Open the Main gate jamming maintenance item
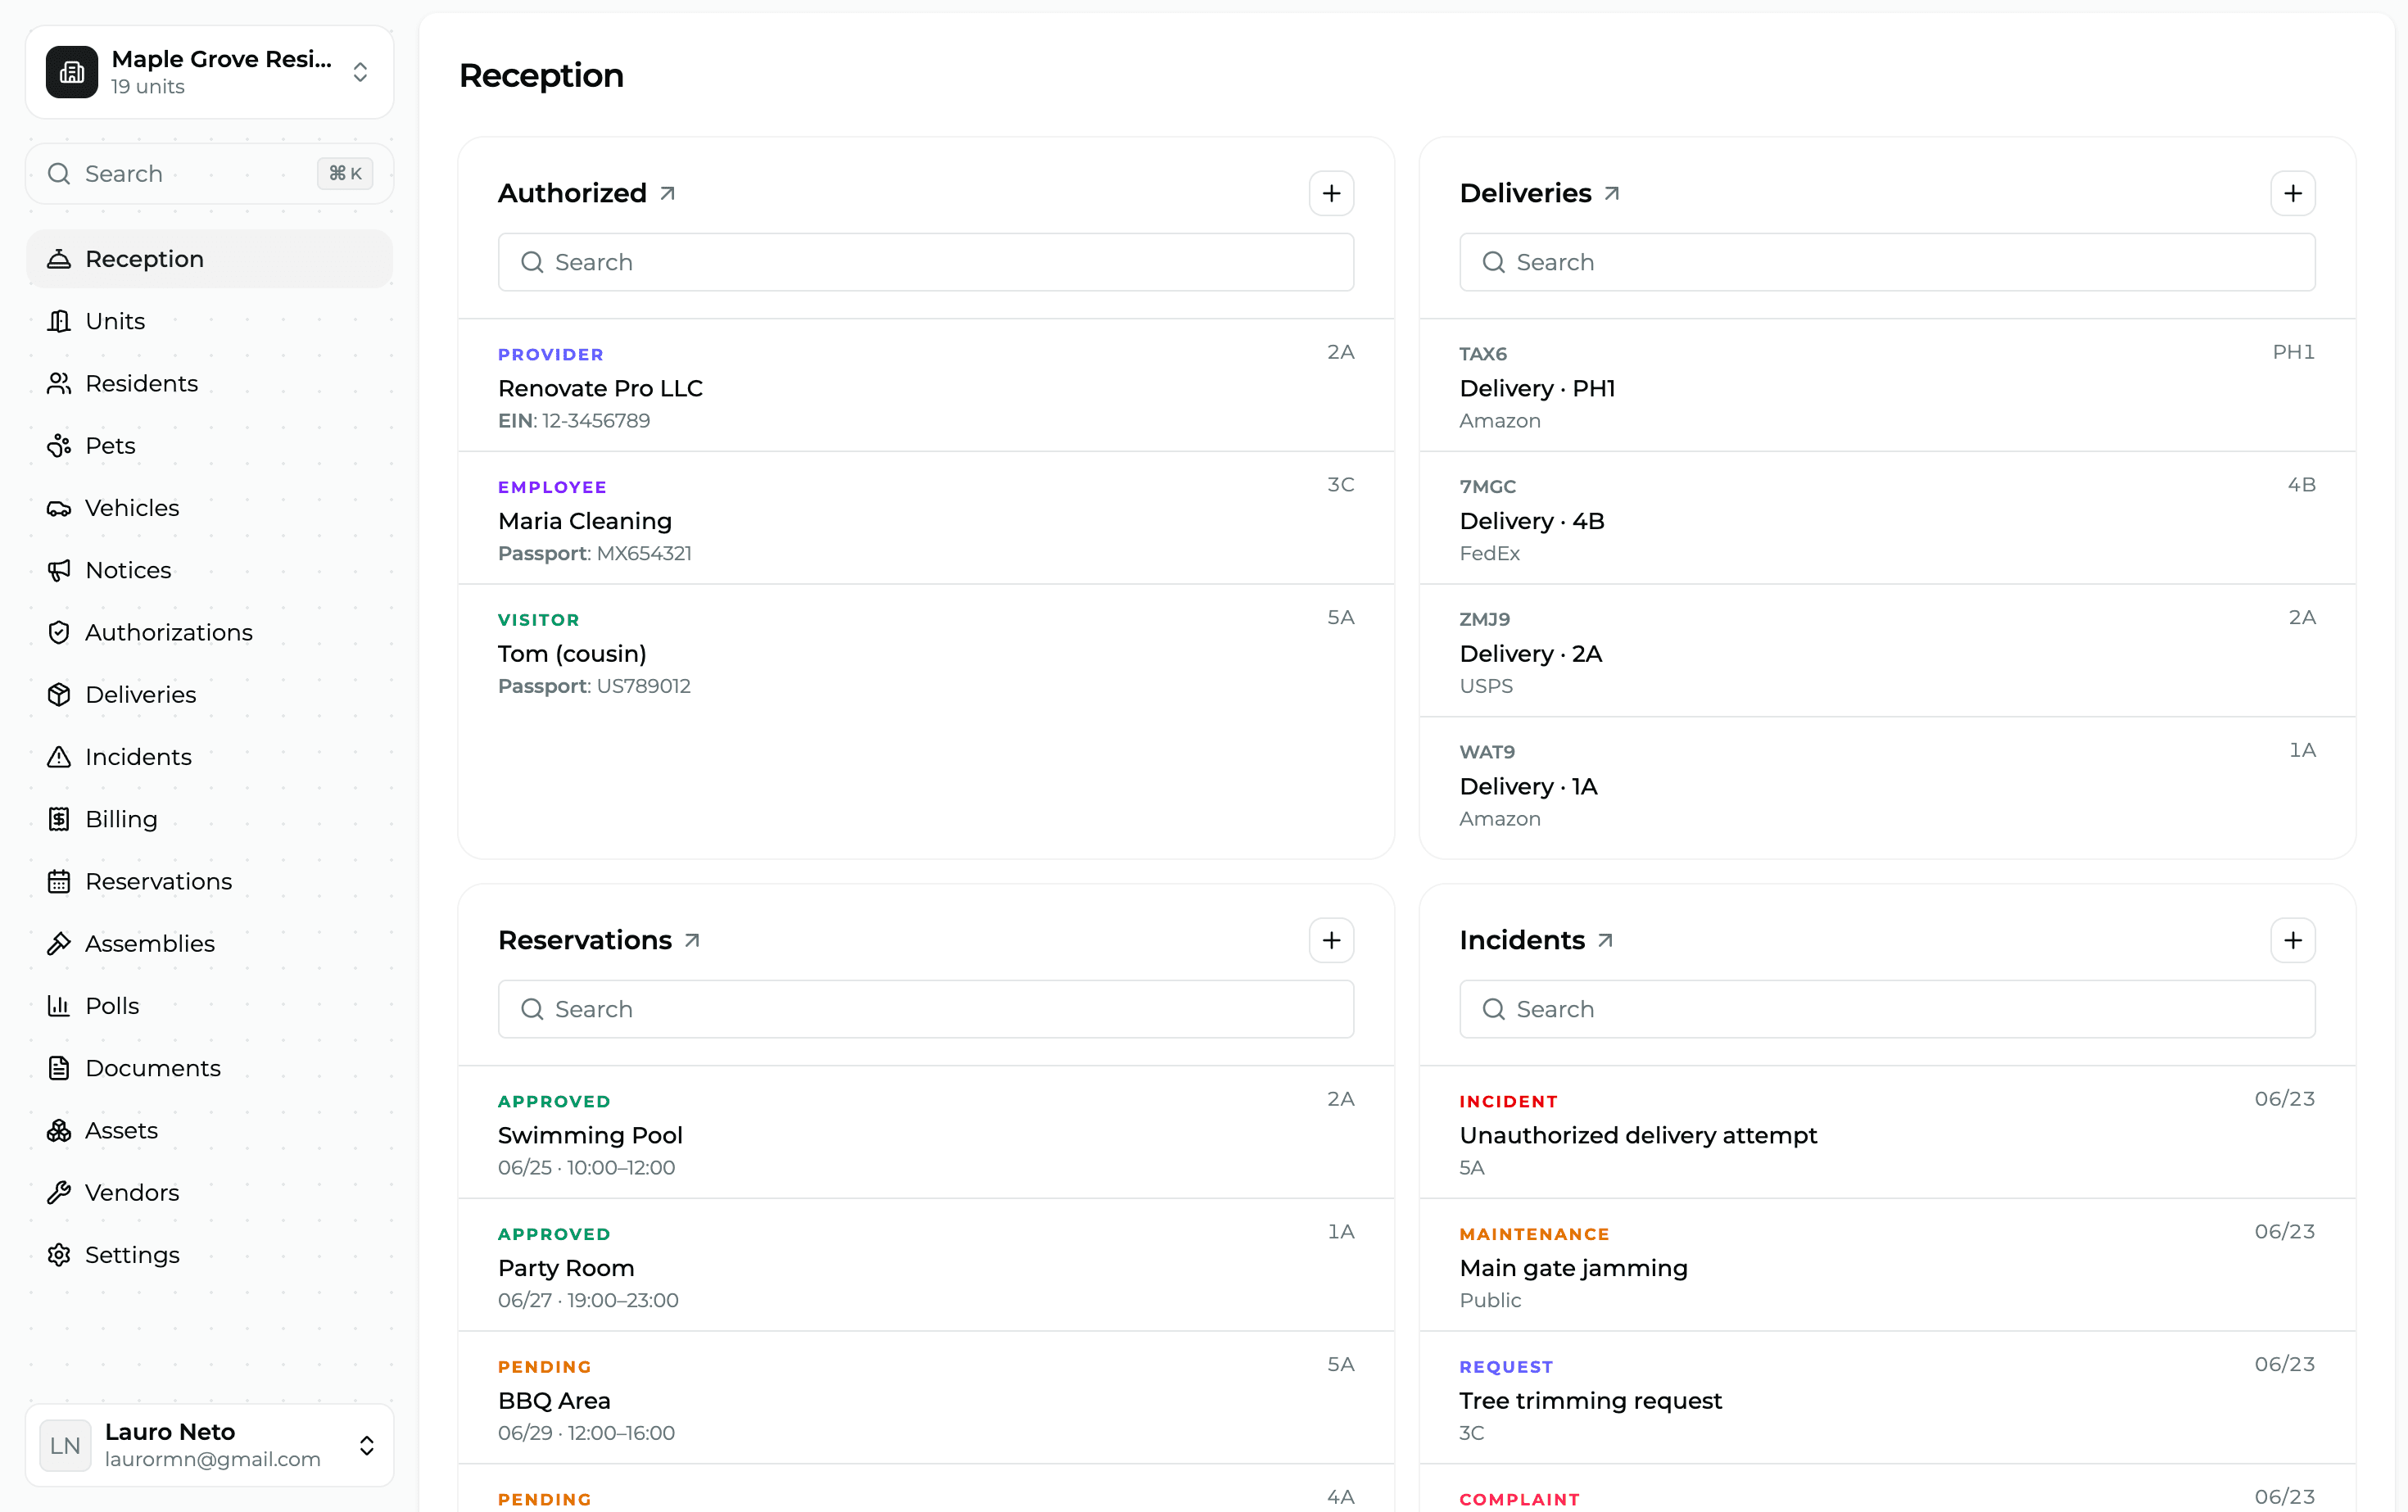This screenshot has height=1512, width=2408. (x=1887, y=1265)
